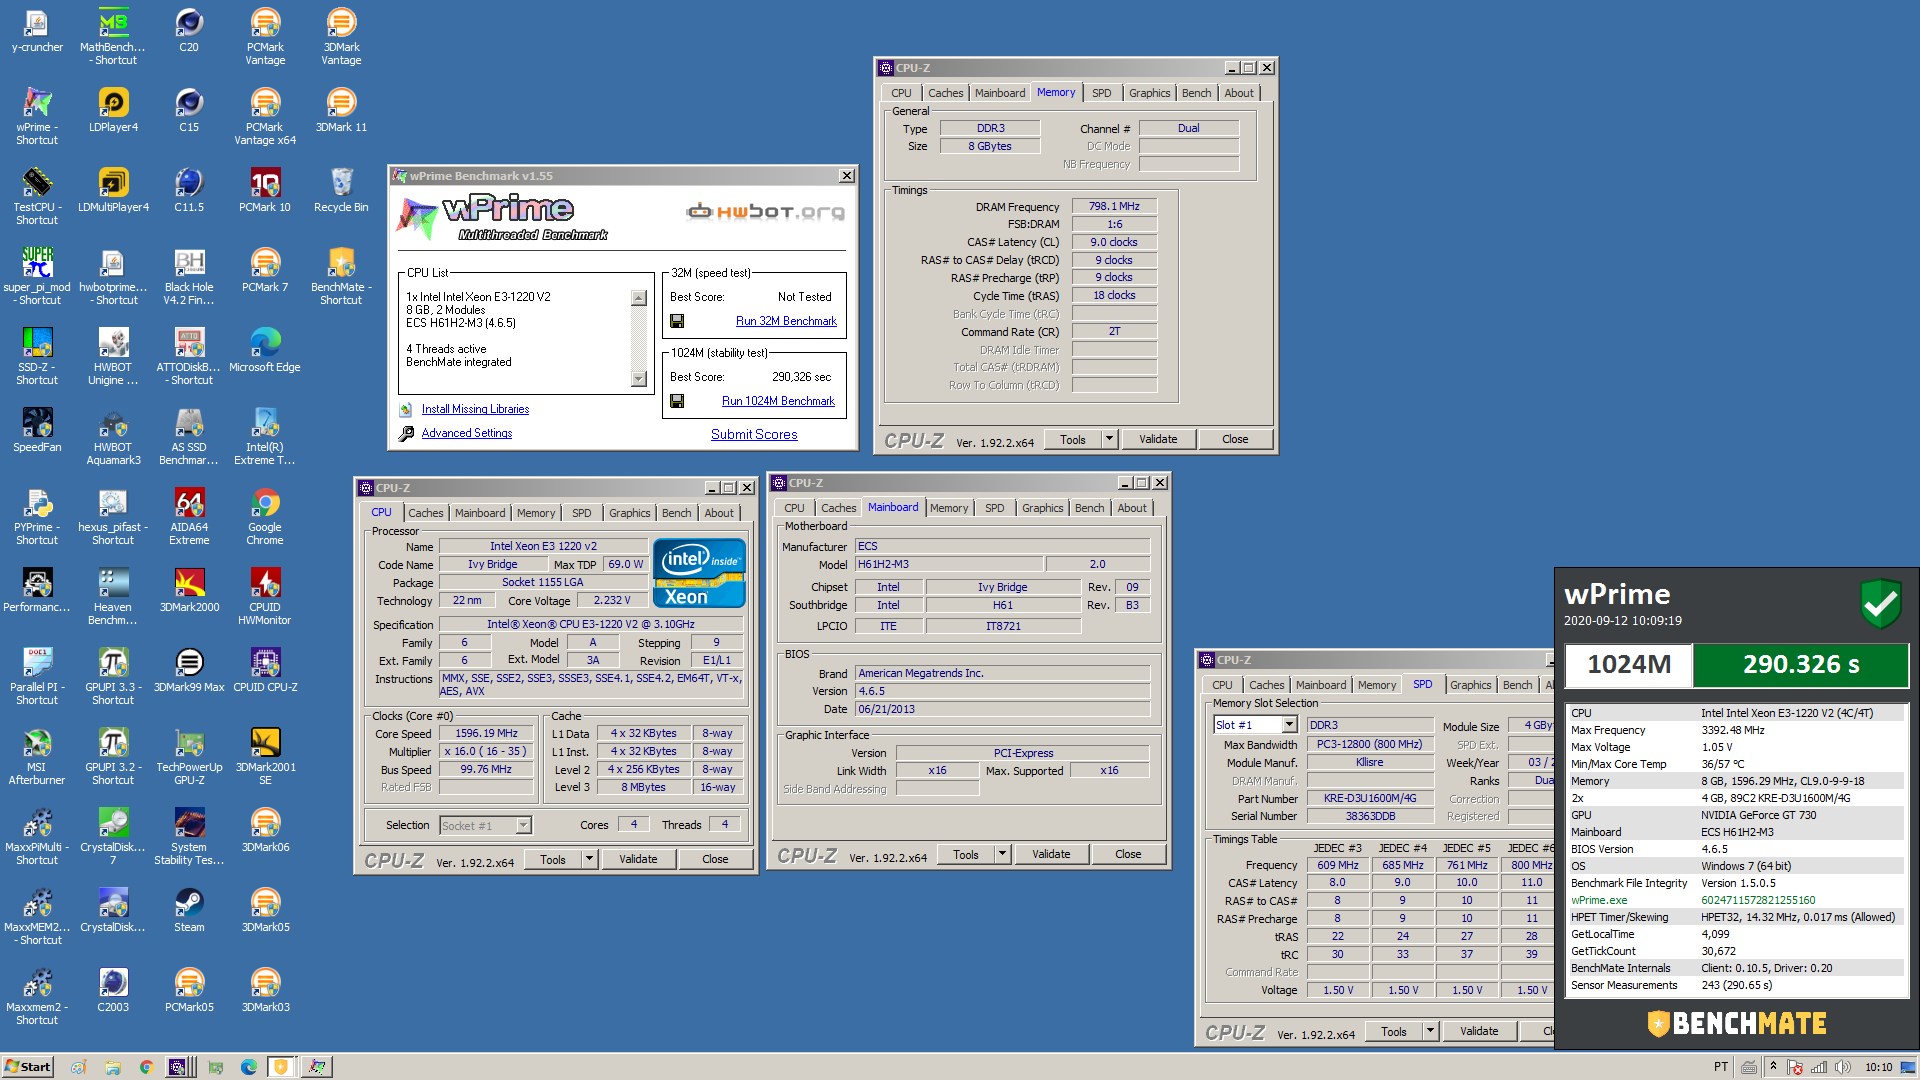
Task: Select Graphics tab in CPU tab window
Action: click(x=629, y=513)
